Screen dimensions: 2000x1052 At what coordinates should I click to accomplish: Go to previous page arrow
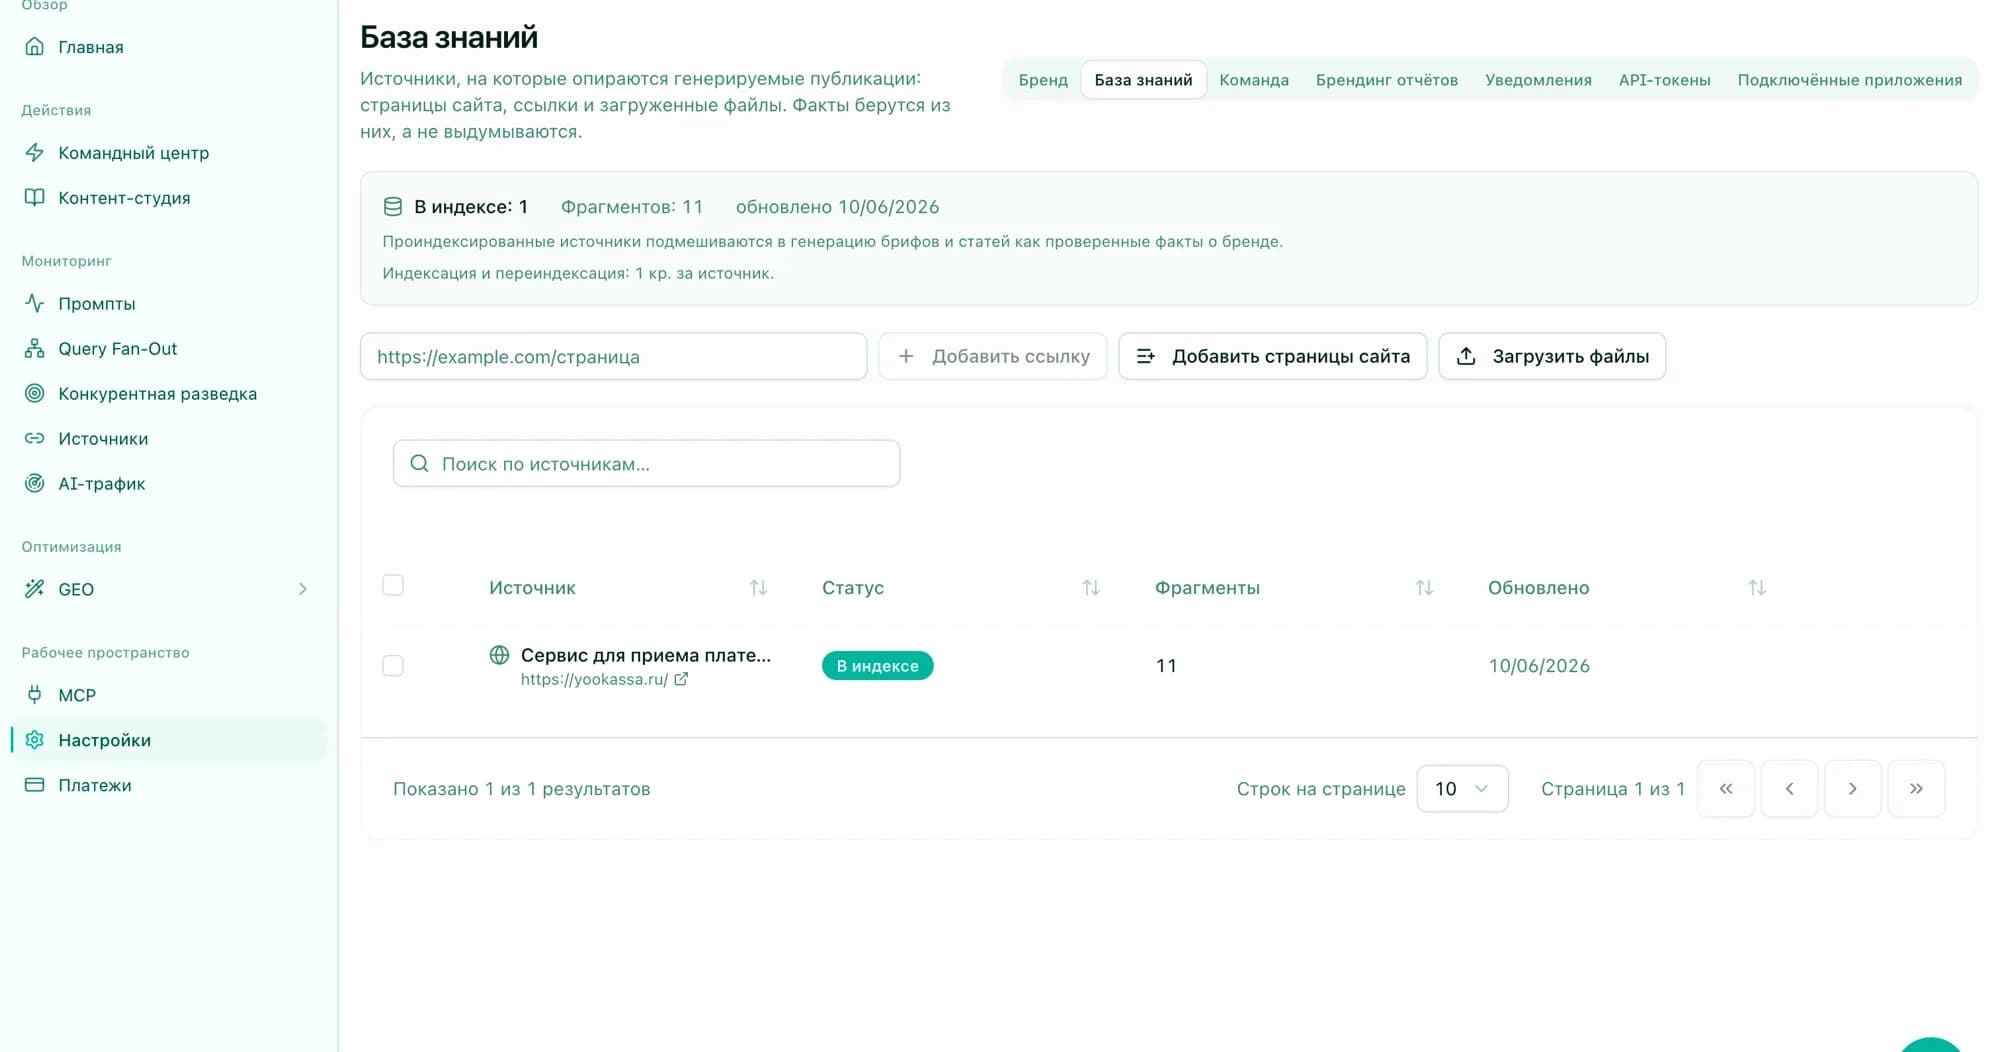click(x=1789, y=789)
